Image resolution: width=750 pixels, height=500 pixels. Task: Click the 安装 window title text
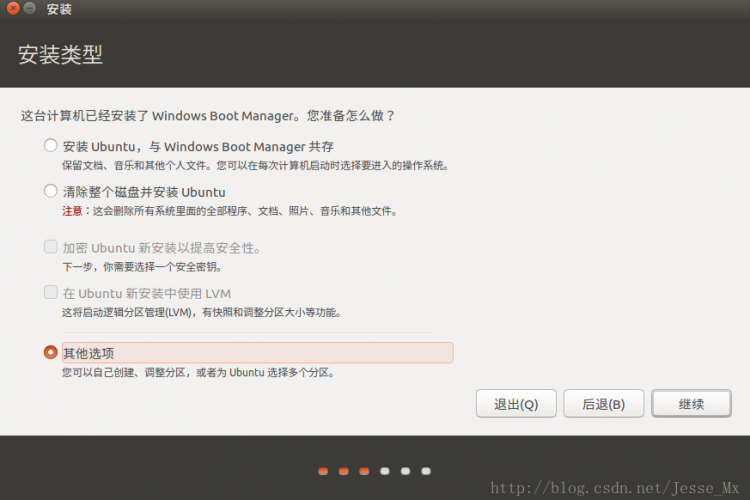[x=59, y=9]
